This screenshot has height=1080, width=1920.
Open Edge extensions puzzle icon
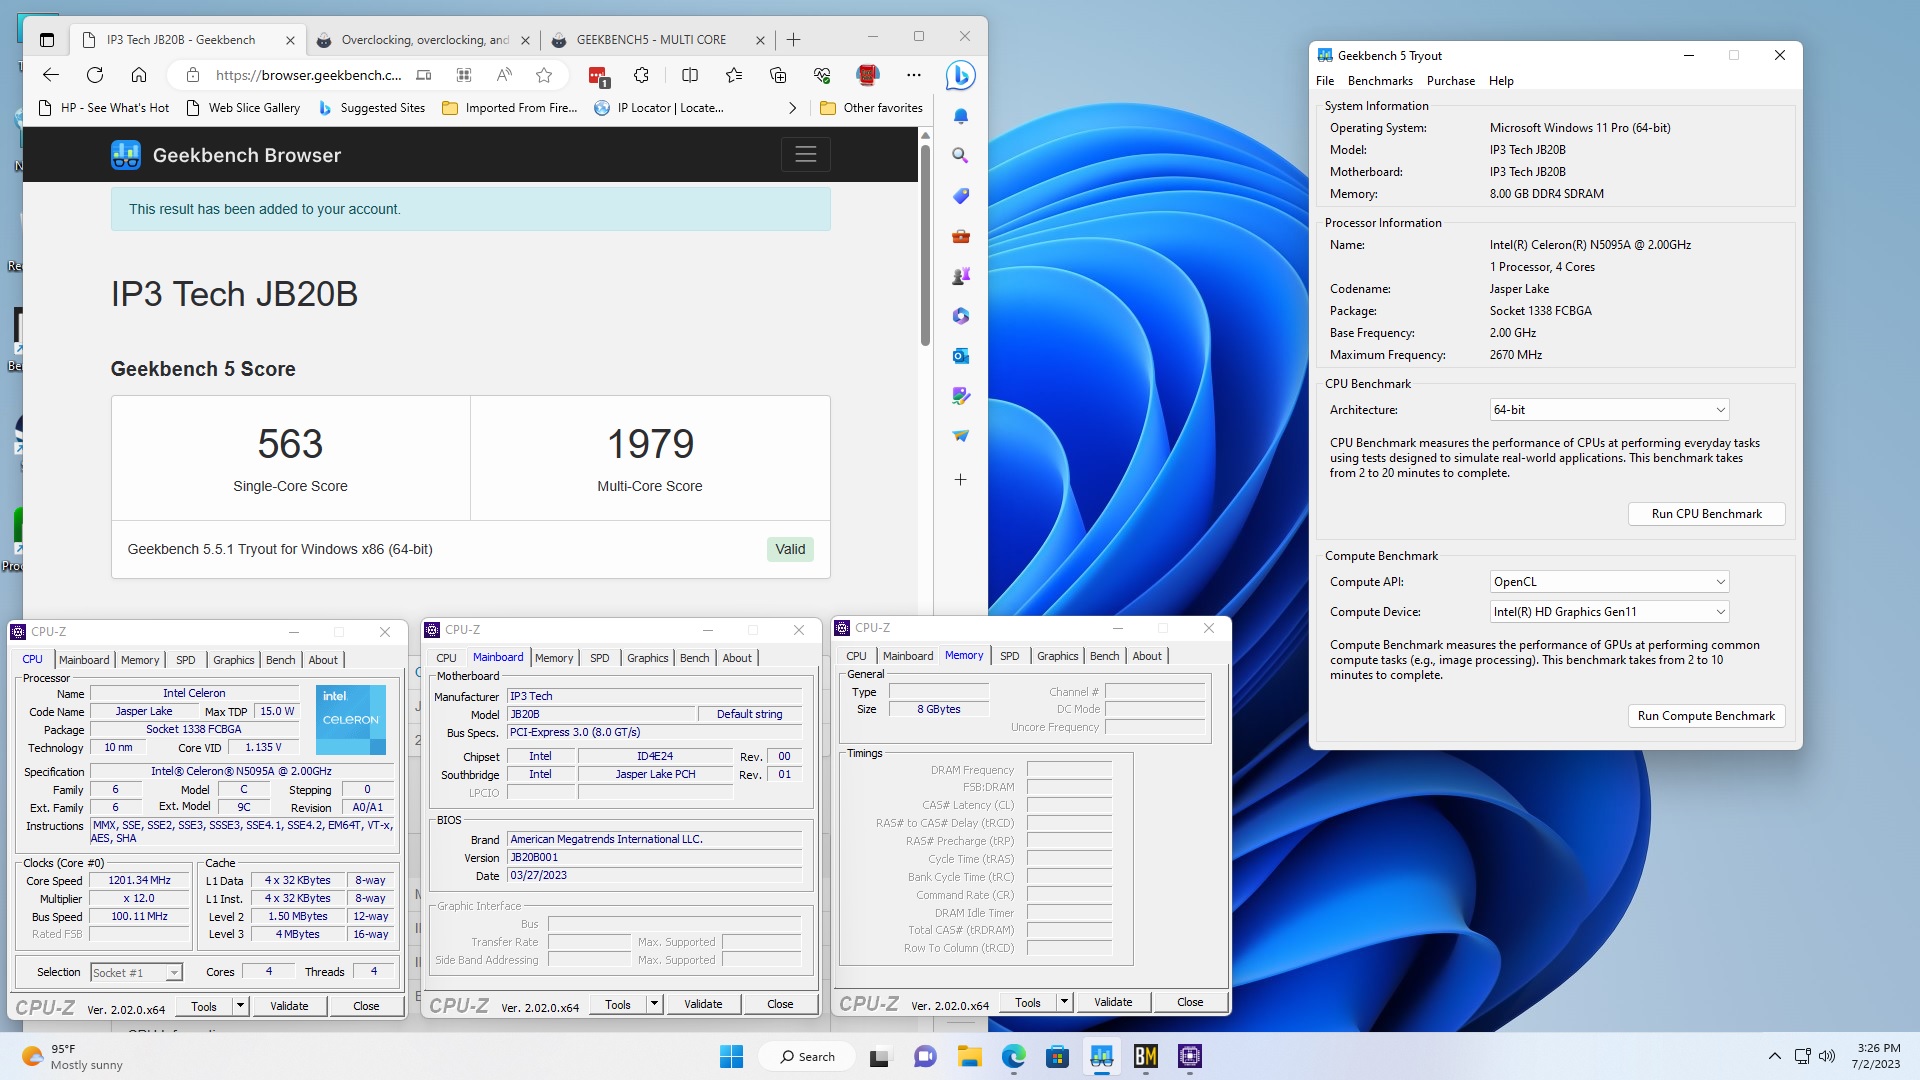(x=642, y=75)
